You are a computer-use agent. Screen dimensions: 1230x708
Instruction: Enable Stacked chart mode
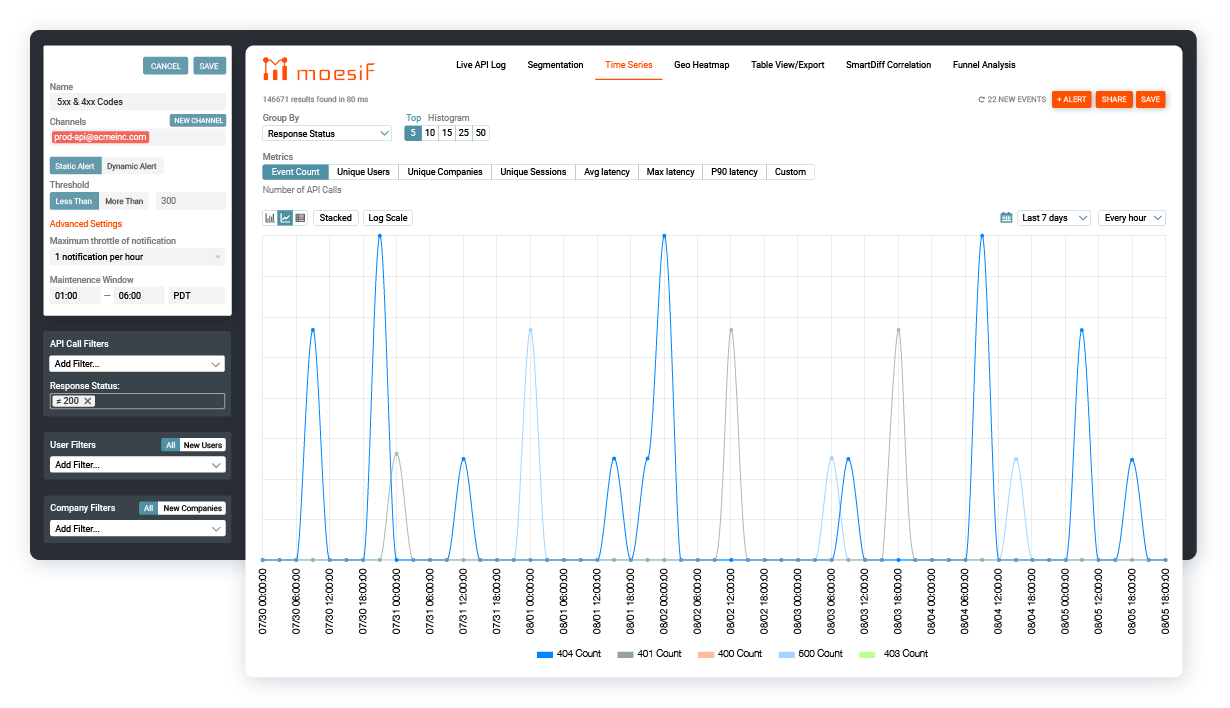tap(336, 218)
